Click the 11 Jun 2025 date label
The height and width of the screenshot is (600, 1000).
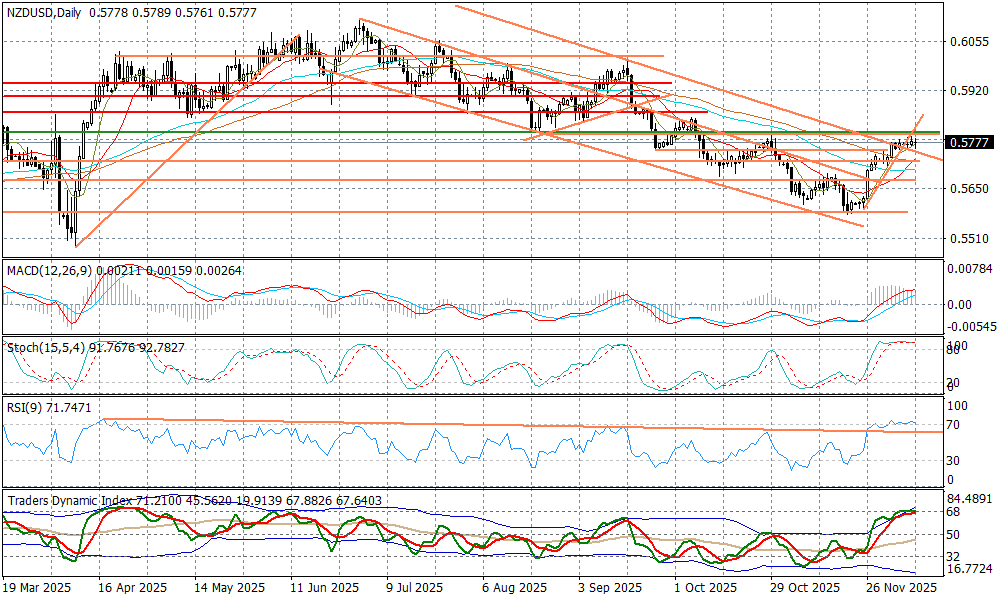(x=324, y=589)
